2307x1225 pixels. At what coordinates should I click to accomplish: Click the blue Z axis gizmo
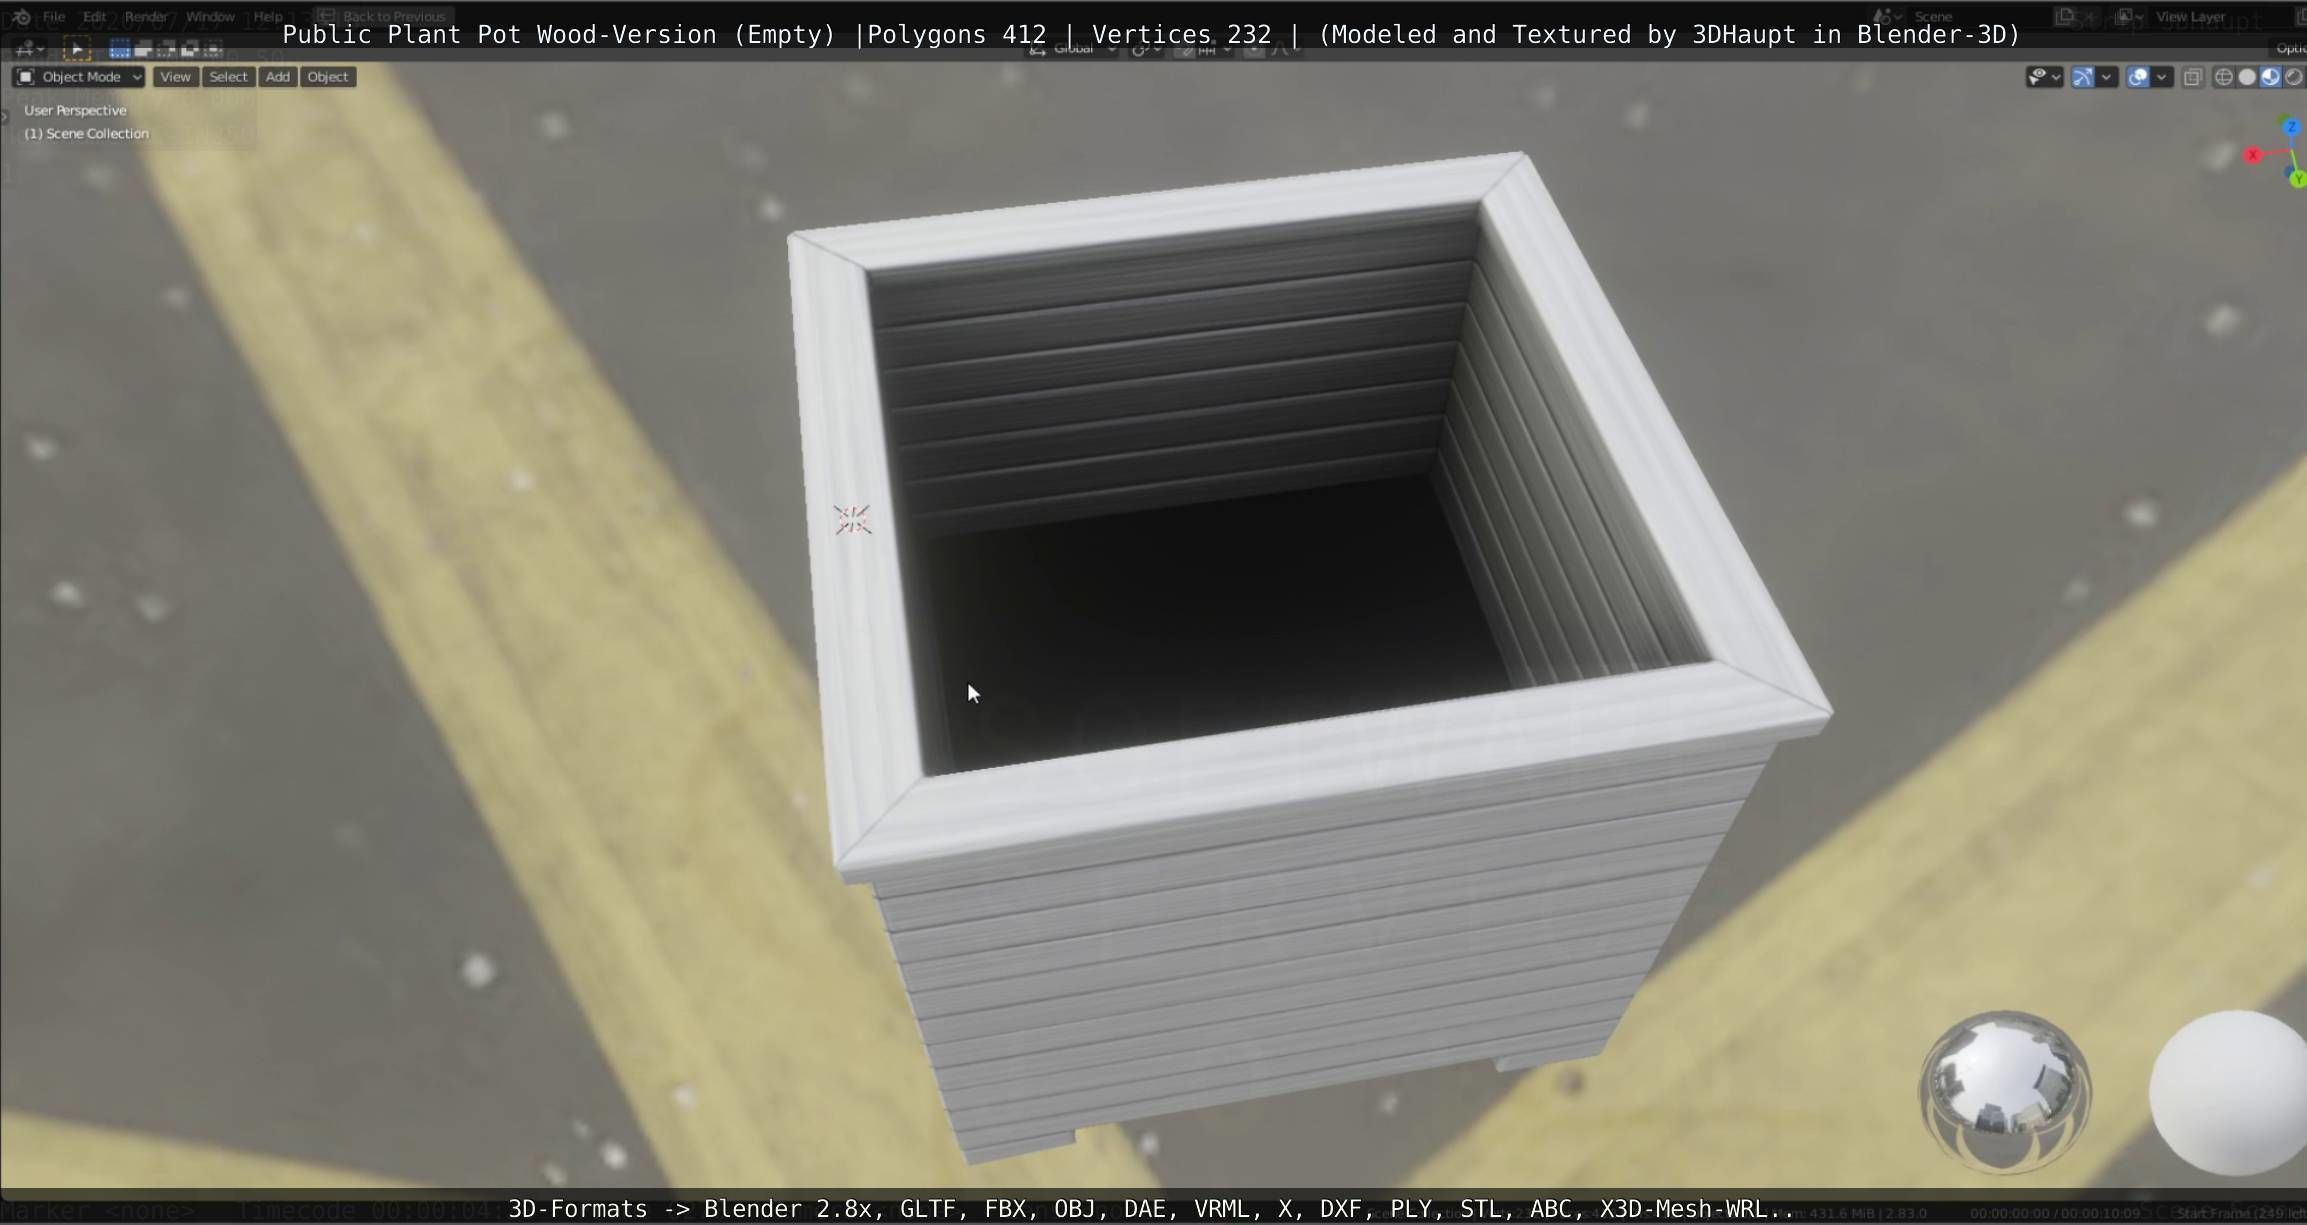pos(2291,127)
